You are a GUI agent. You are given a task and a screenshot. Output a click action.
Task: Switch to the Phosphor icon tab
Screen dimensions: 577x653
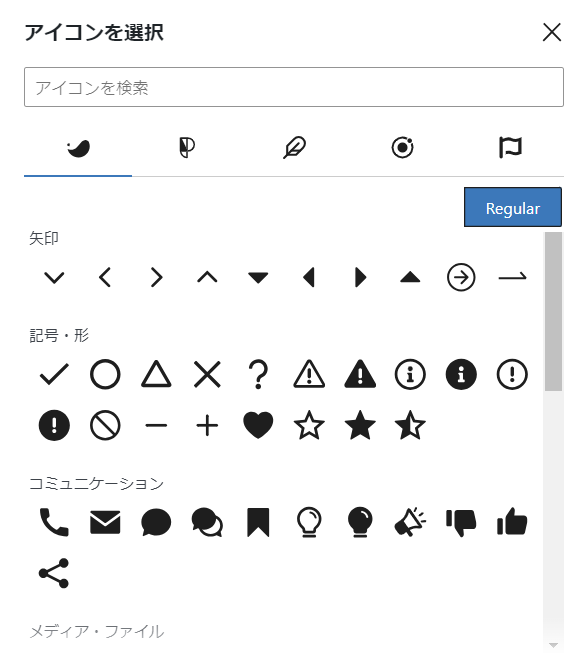pyautogui.click(x=186, y=147)
